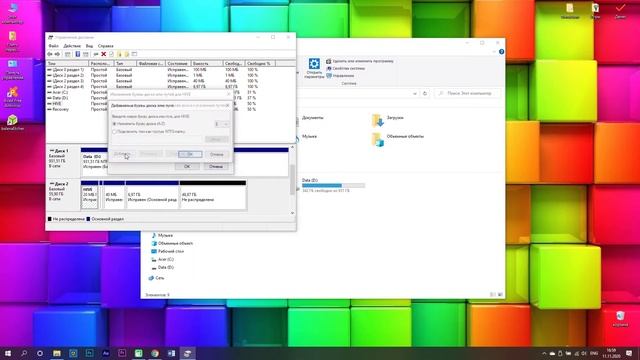Screen dimensions: 640x360
Task: Open the Вид menu
Action: (89, 46)
